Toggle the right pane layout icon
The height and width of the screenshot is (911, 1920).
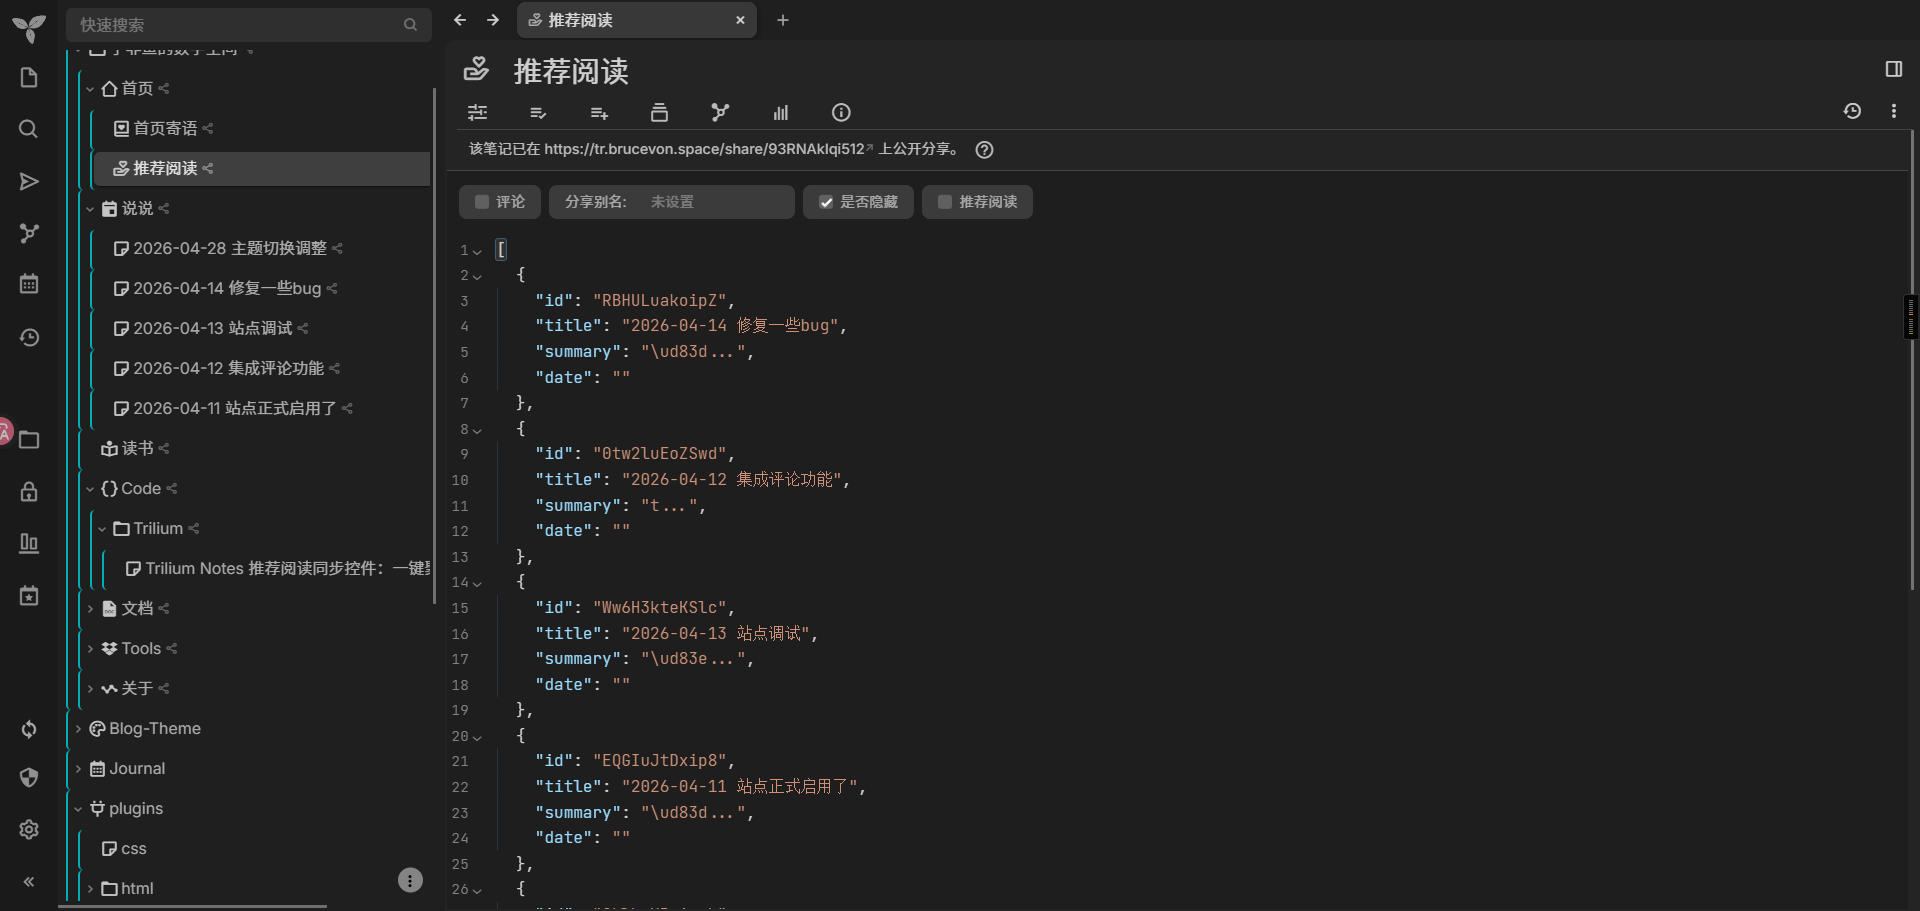click(x=1893, y=69)
